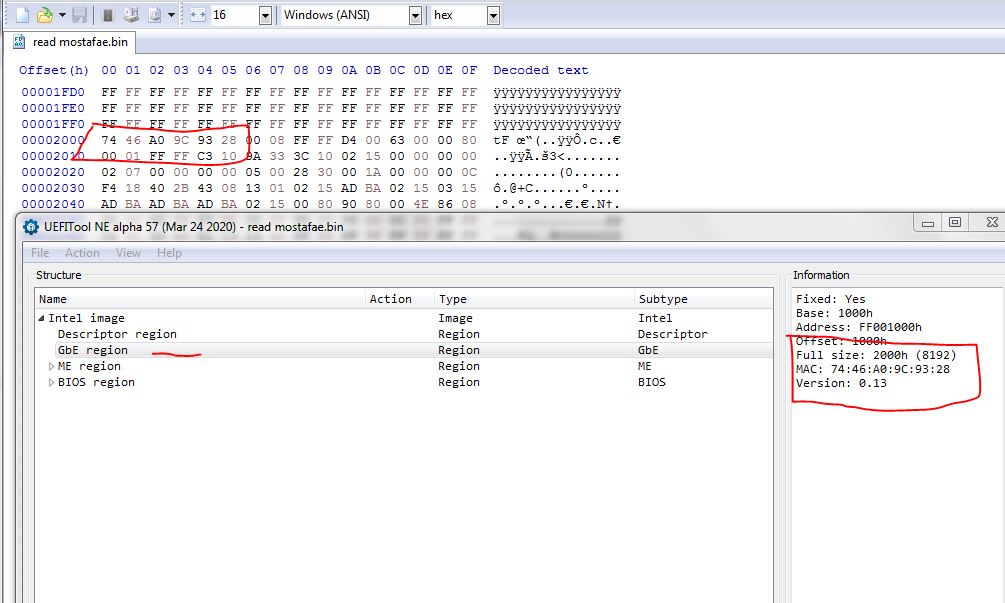Select offset 00002040 row label
Screen dimensions: 1005x603
(53, 204)
